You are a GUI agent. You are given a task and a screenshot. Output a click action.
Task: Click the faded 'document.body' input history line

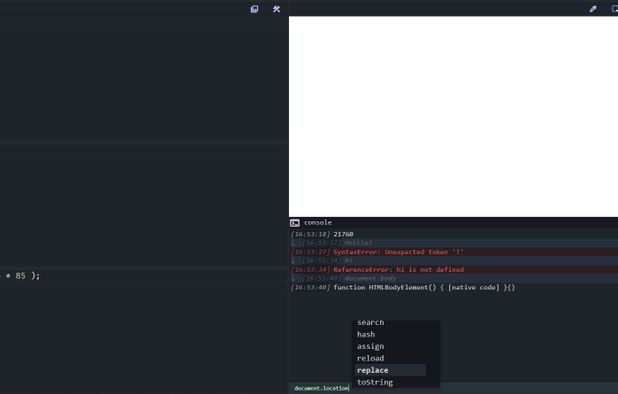(453, 279)
